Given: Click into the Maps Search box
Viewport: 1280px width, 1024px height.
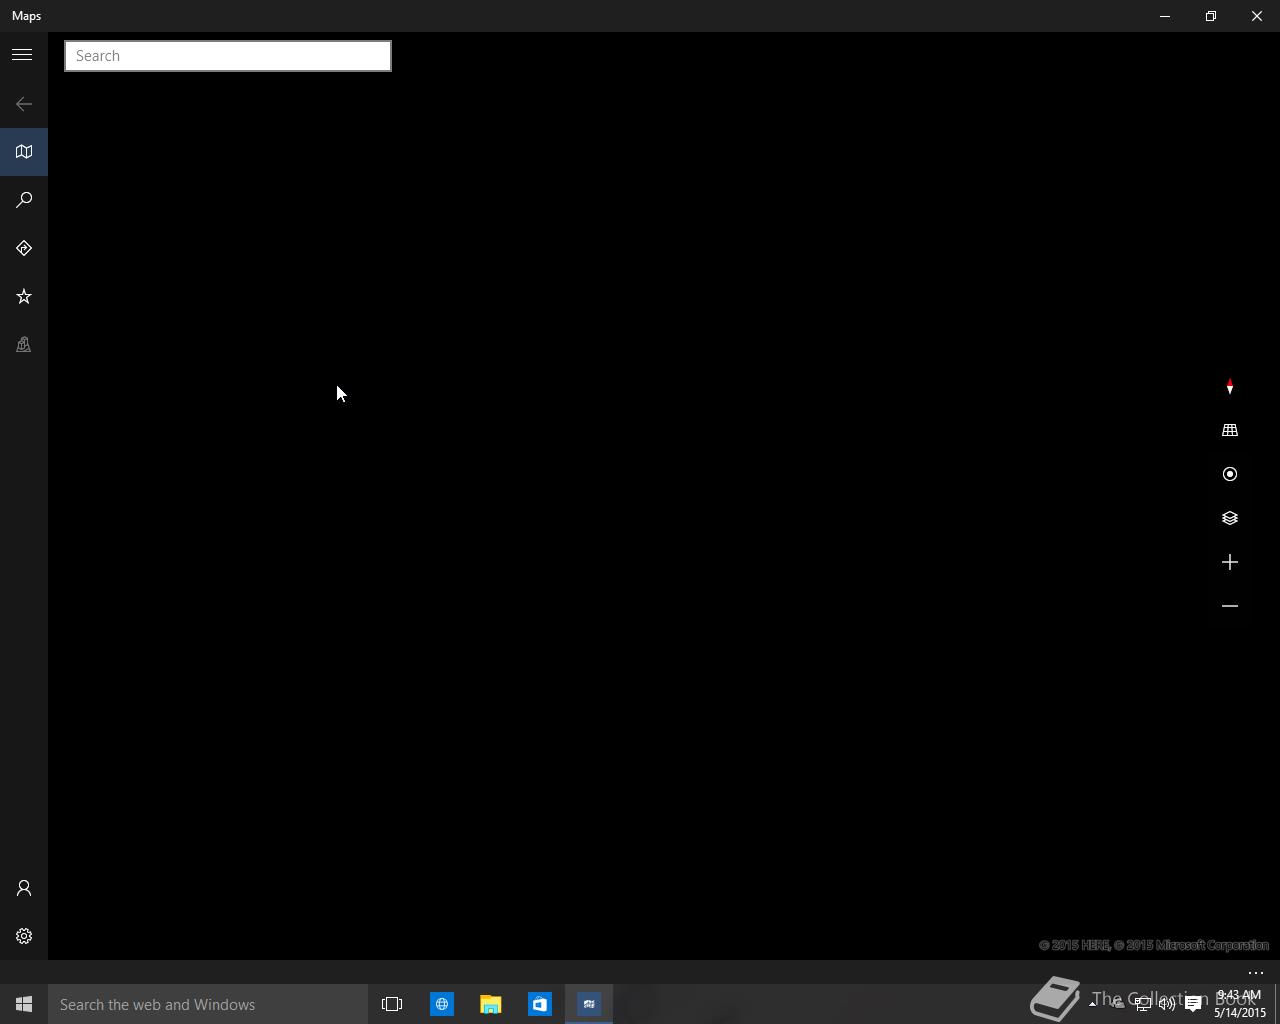Looking at the screenshot, I should (228, 56).
